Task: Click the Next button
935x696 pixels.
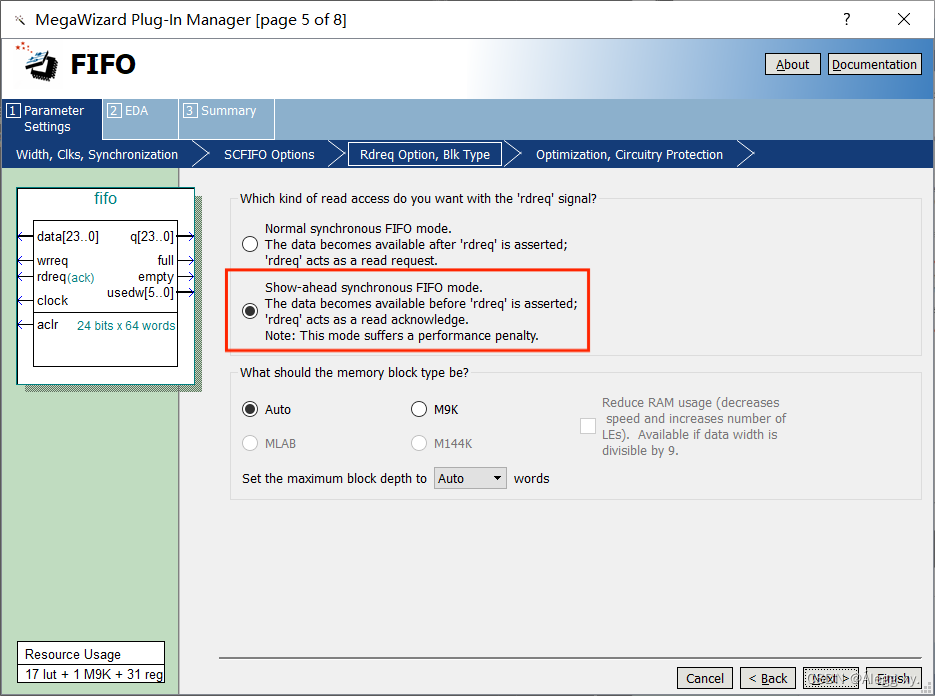Action: pyautogui.click(x=831, y=678)
